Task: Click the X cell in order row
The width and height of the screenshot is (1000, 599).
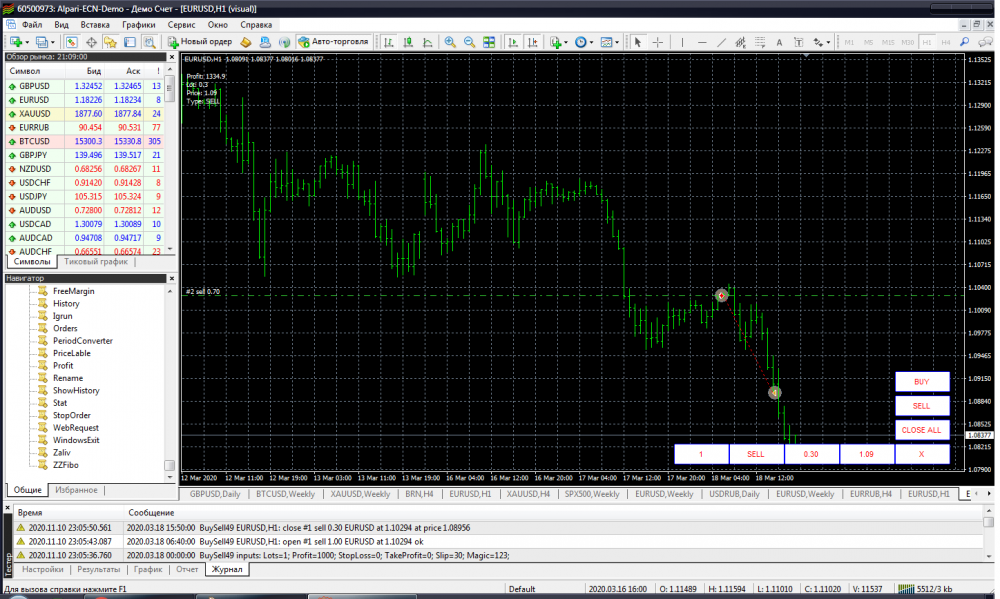Action: click(922, 454)
